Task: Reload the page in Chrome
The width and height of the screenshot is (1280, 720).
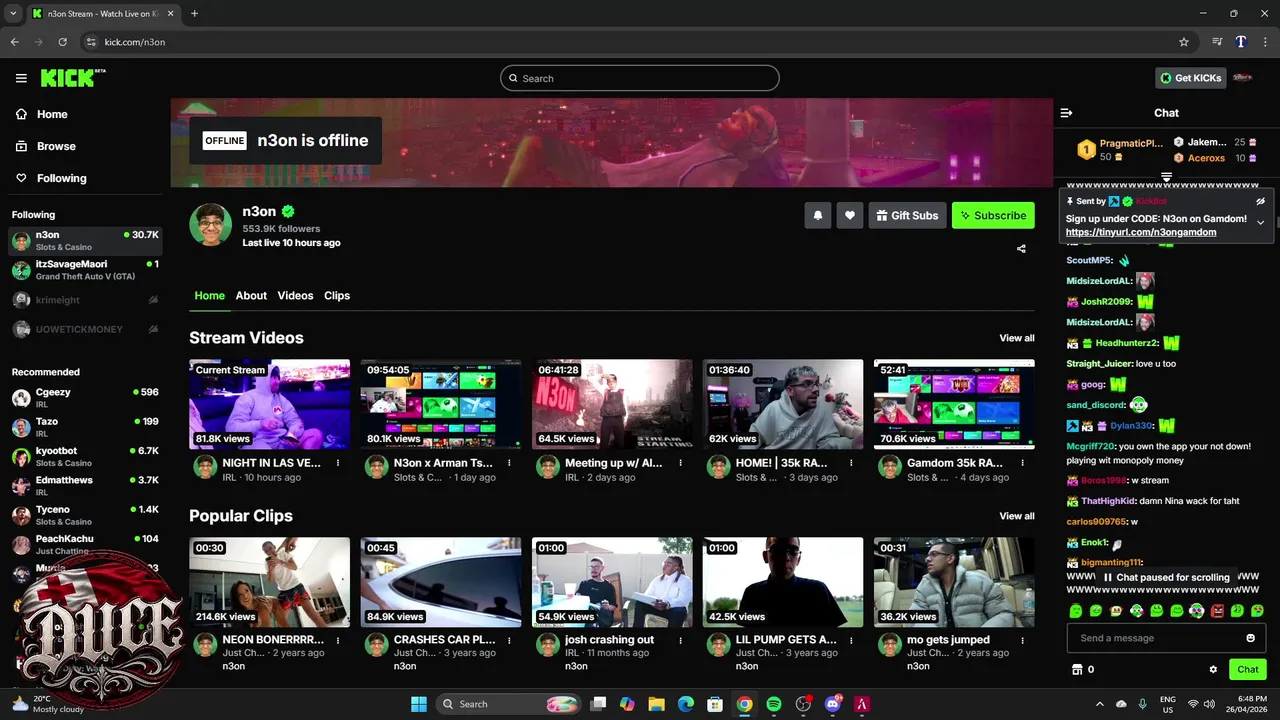Action: [62, 42]
